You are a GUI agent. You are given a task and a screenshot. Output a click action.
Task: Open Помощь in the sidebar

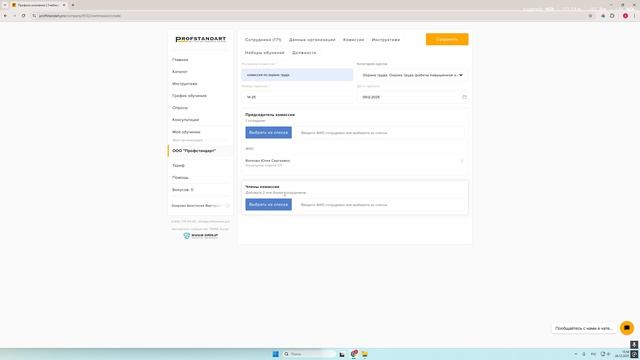pos(180,178)
